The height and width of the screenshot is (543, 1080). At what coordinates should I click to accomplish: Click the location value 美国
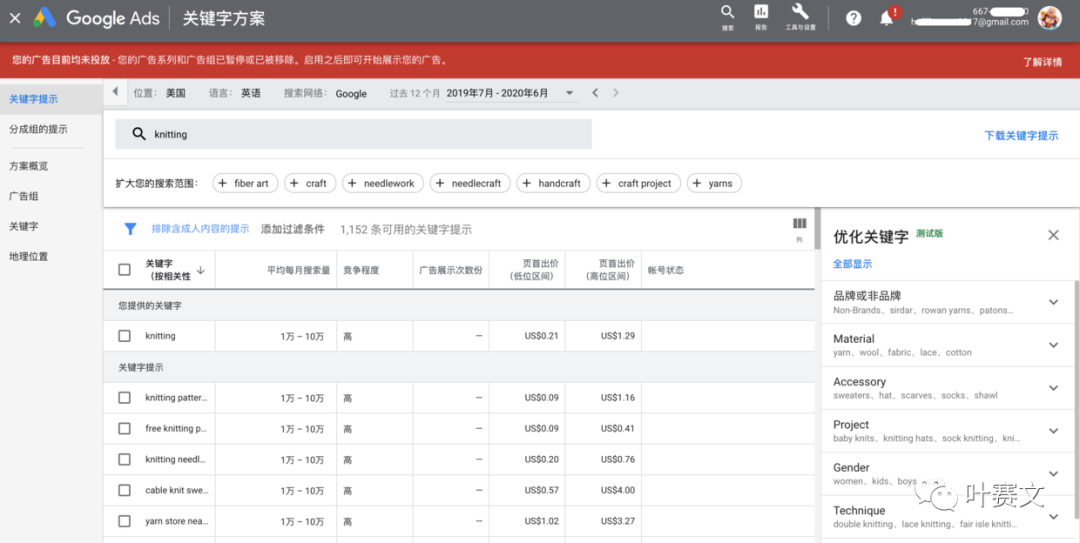click(x=176, y=93)
